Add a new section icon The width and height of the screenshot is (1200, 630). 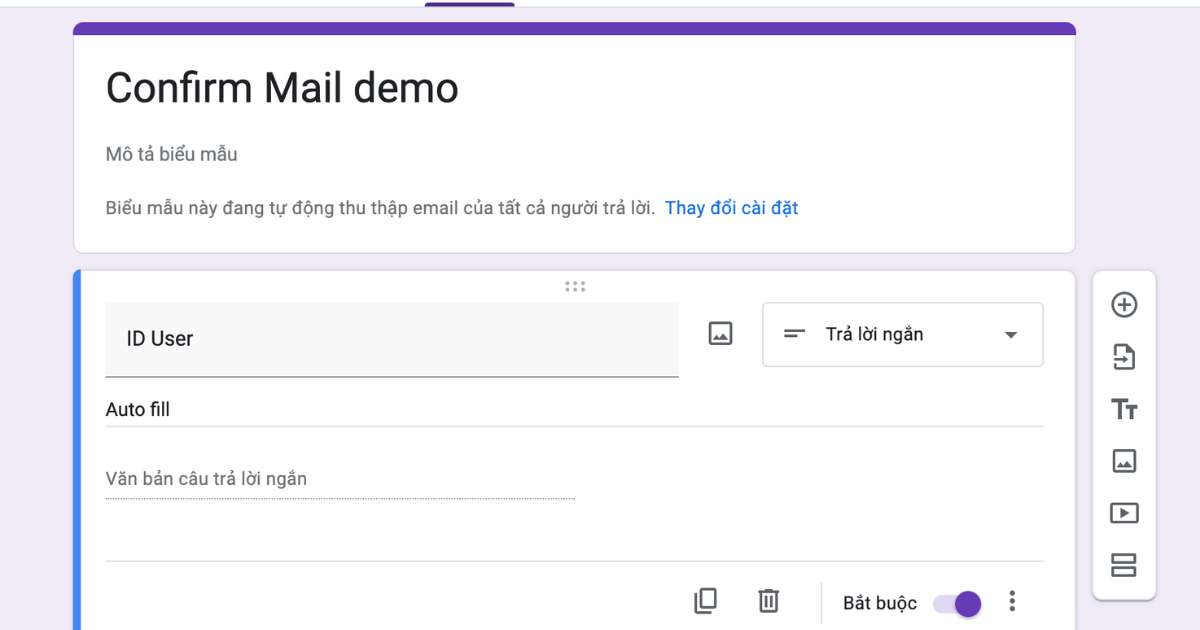point(1124,565)
